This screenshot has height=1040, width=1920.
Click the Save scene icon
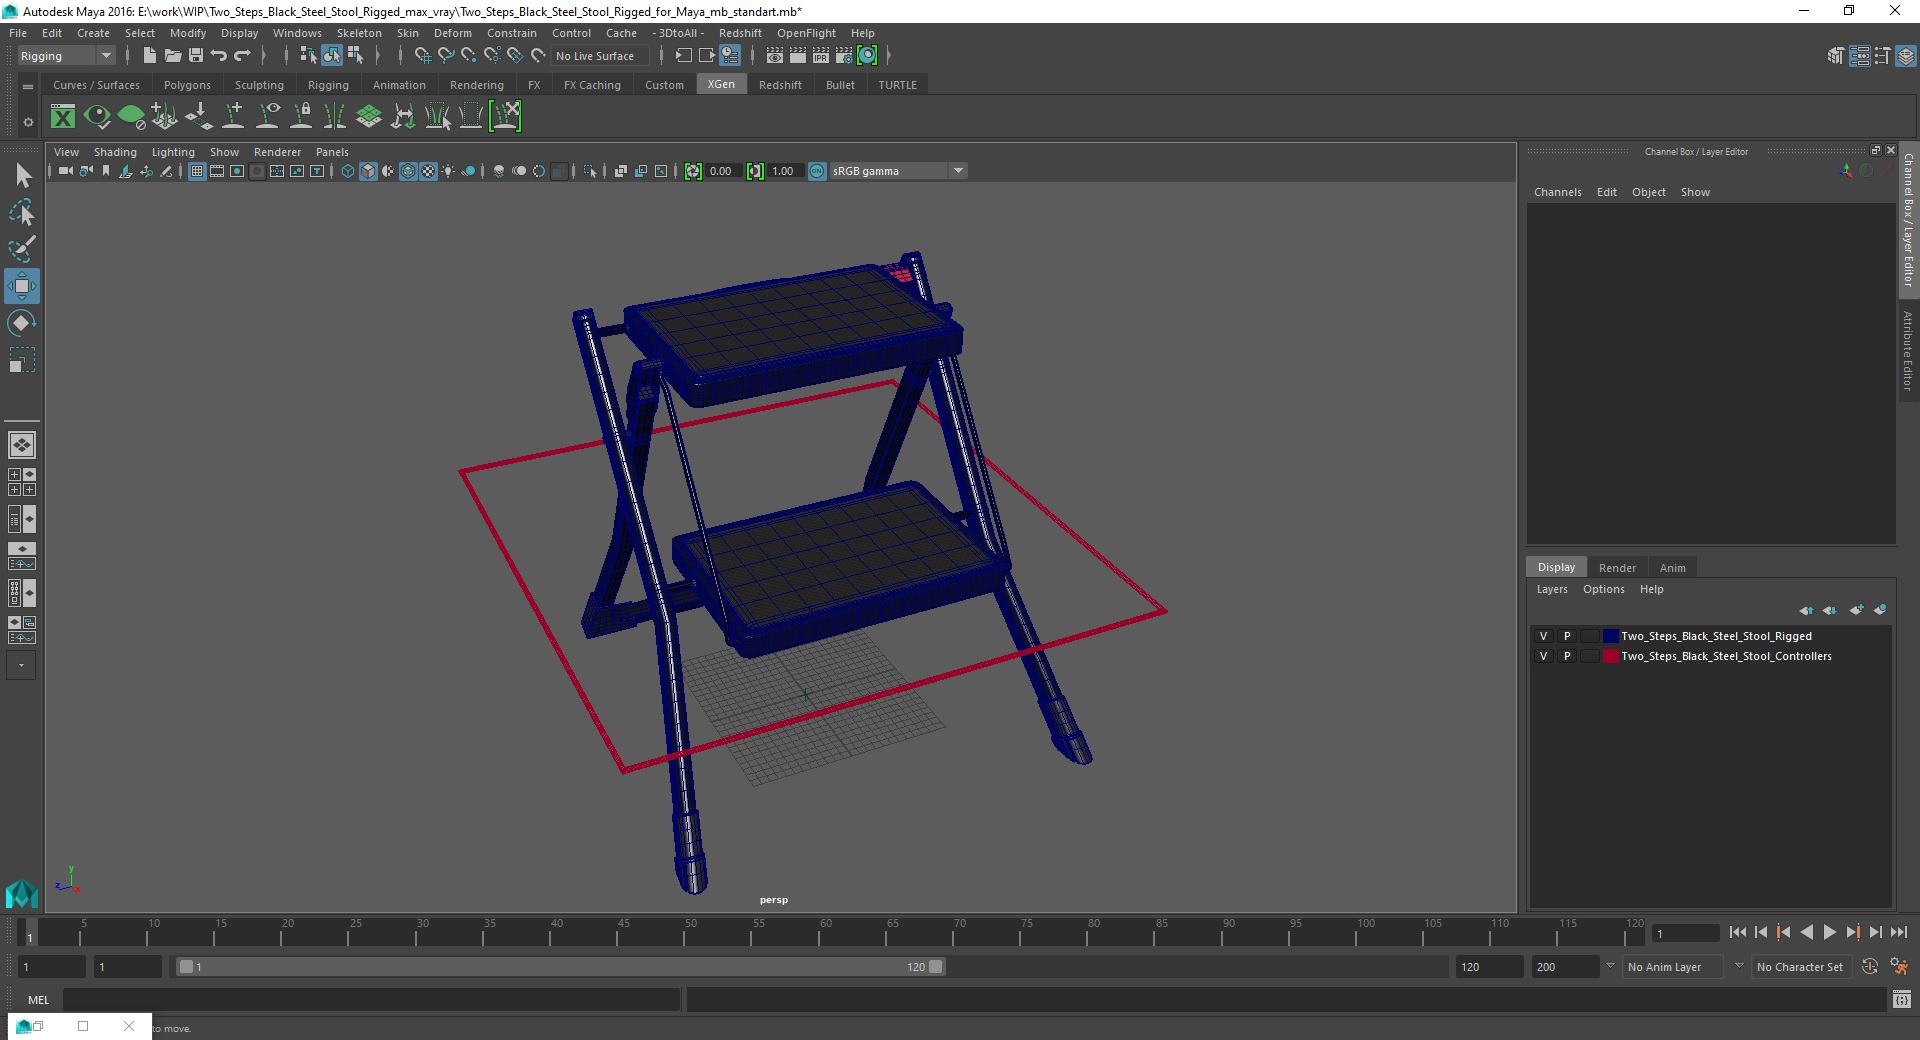(196, 56)
